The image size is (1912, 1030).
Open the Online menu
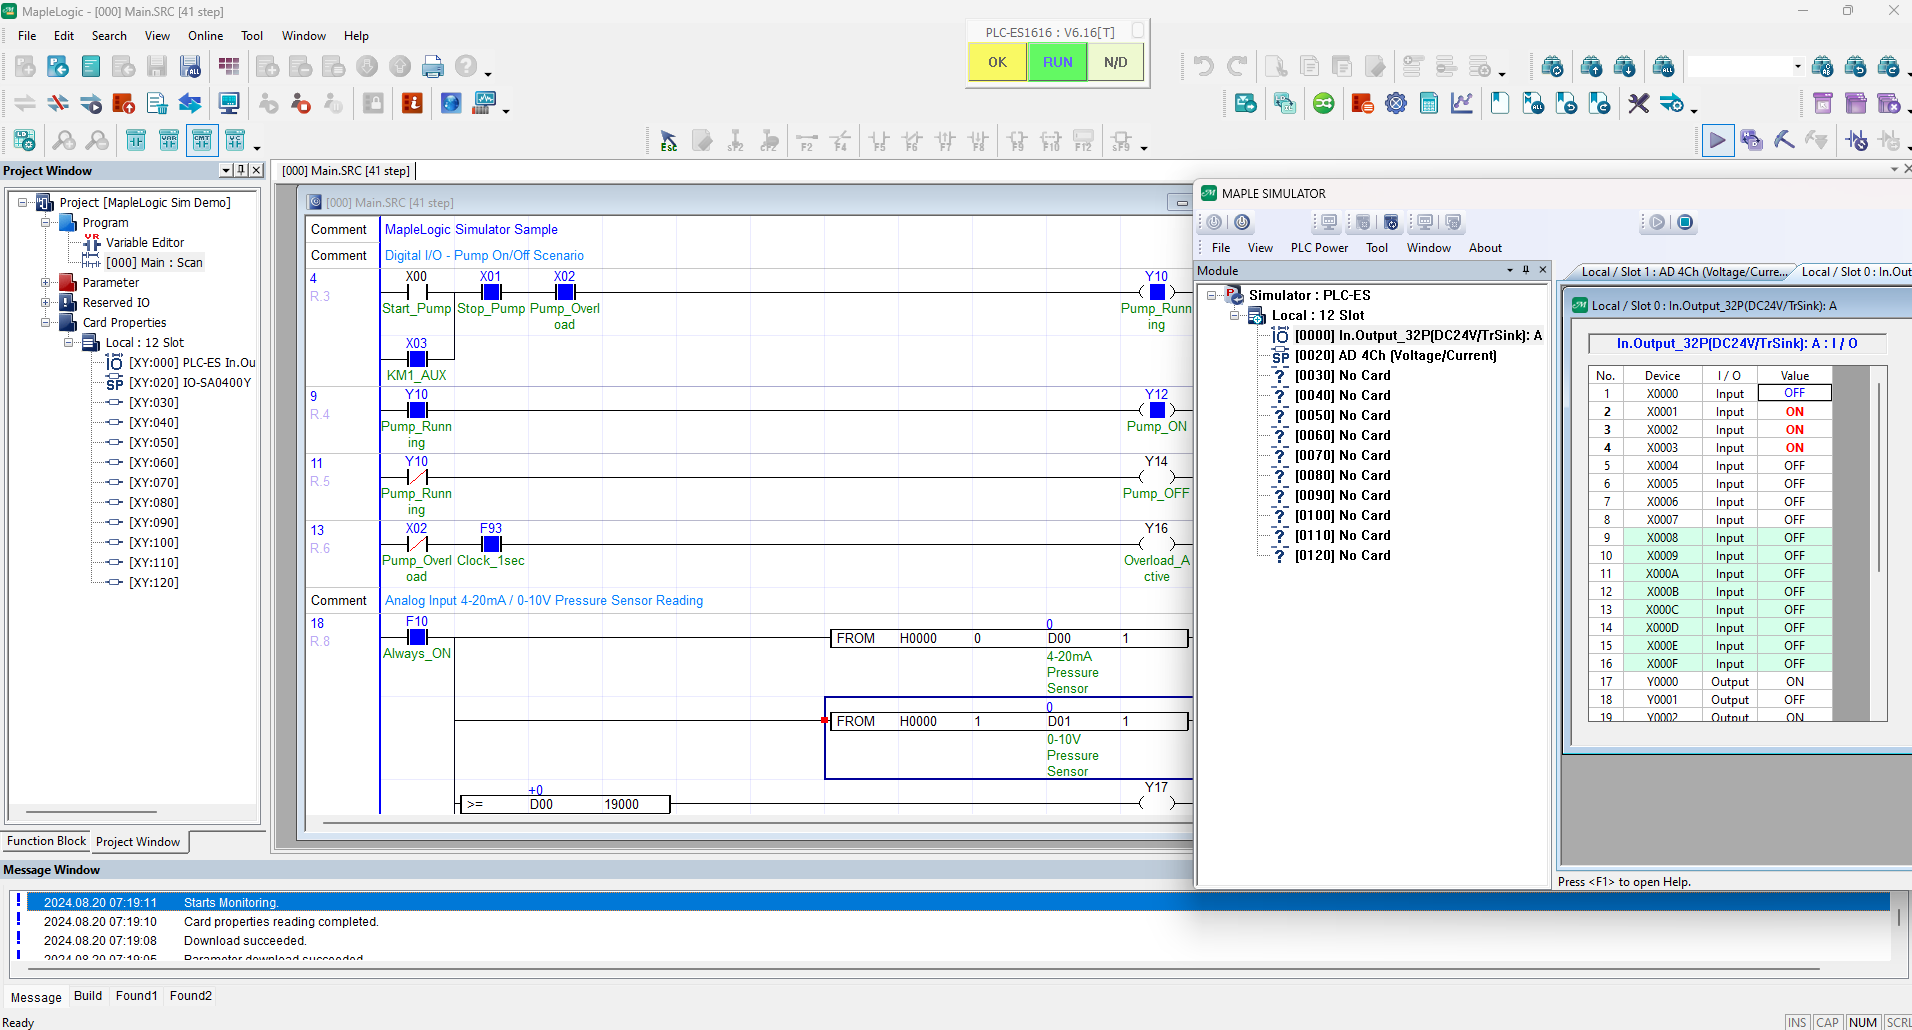point(205,35)
